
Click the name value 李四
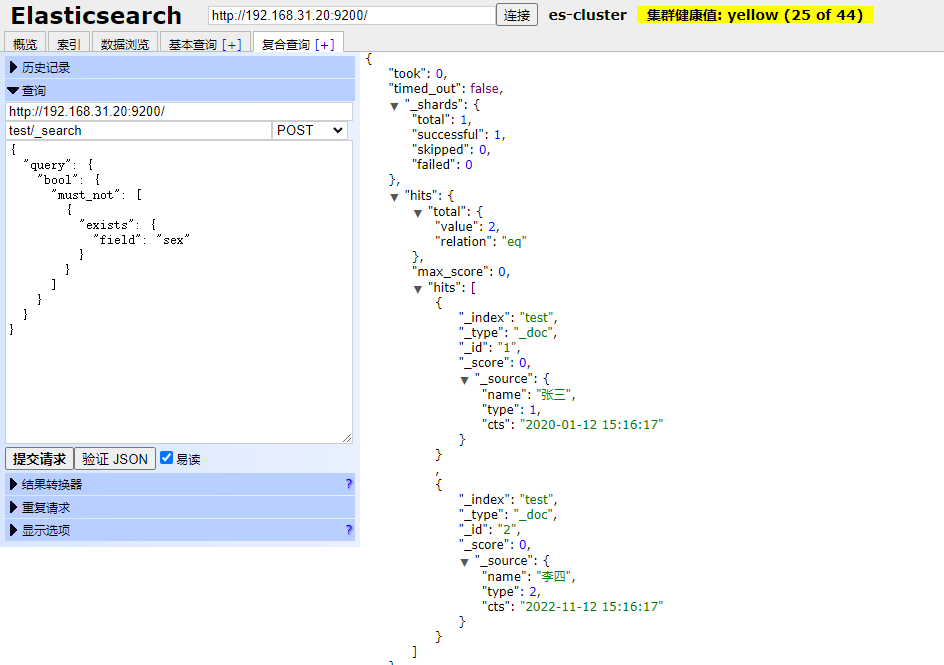coord(554,577)
